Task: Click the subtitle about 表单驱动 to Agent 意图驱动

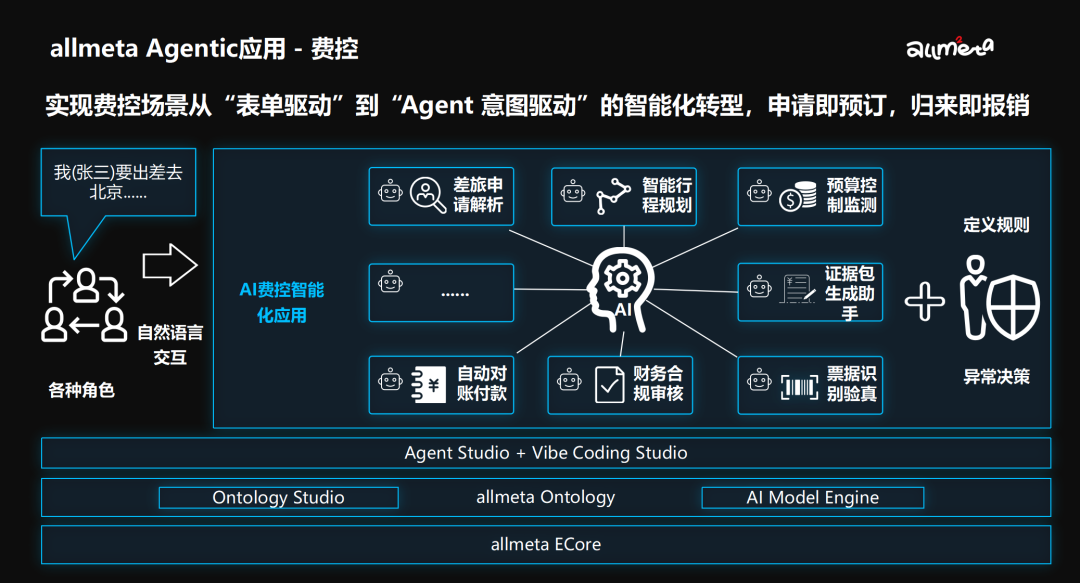Action: (537, 105)
